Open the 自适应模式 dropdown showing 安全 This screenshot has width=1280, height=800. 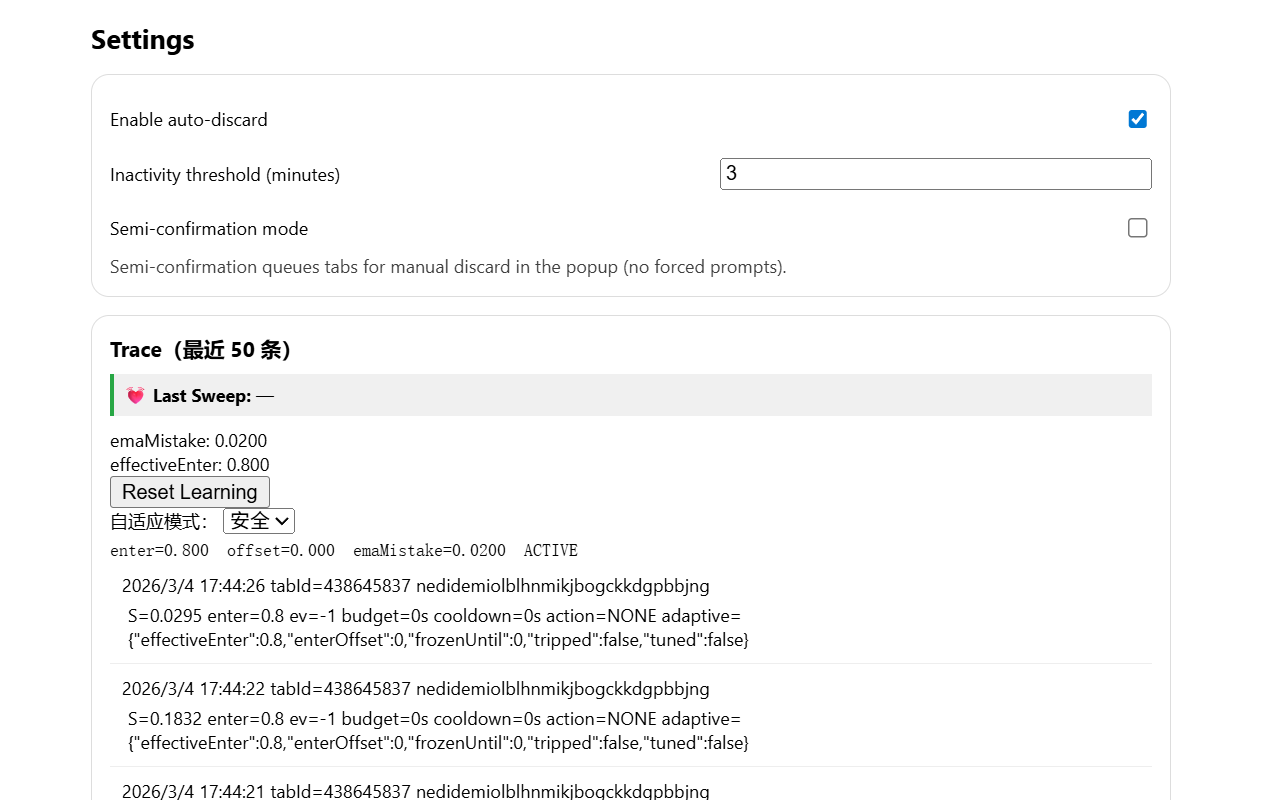click(259, 521)
